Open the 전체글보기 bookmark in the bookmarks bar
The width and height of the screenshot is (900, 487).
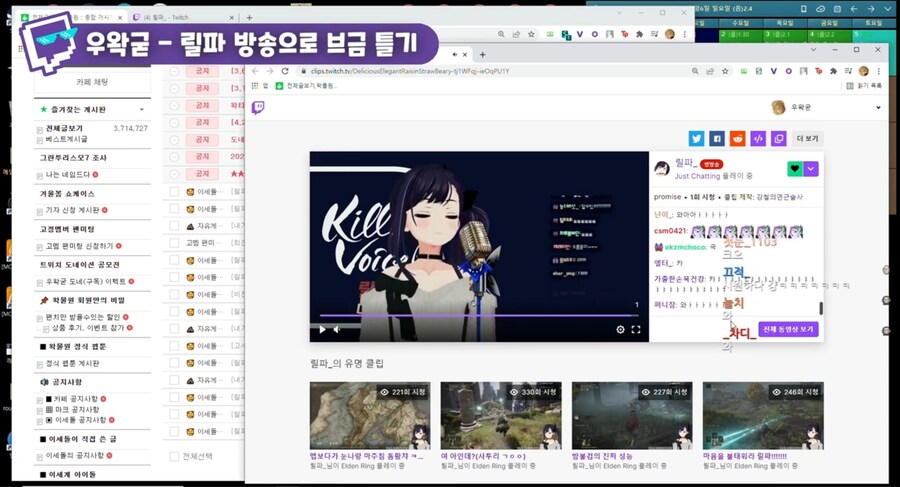307,86
